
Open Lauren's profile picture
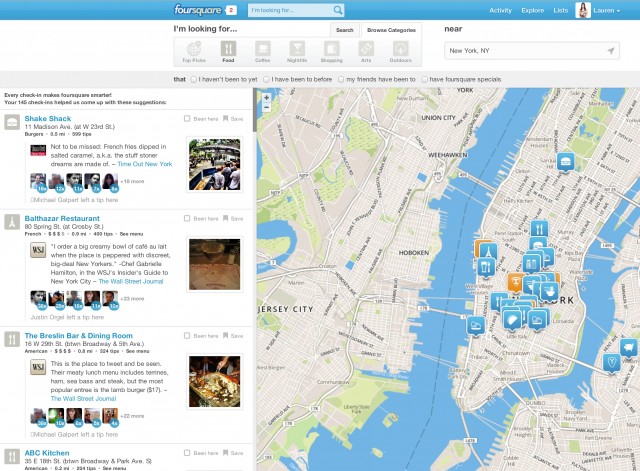coord(583,10)
